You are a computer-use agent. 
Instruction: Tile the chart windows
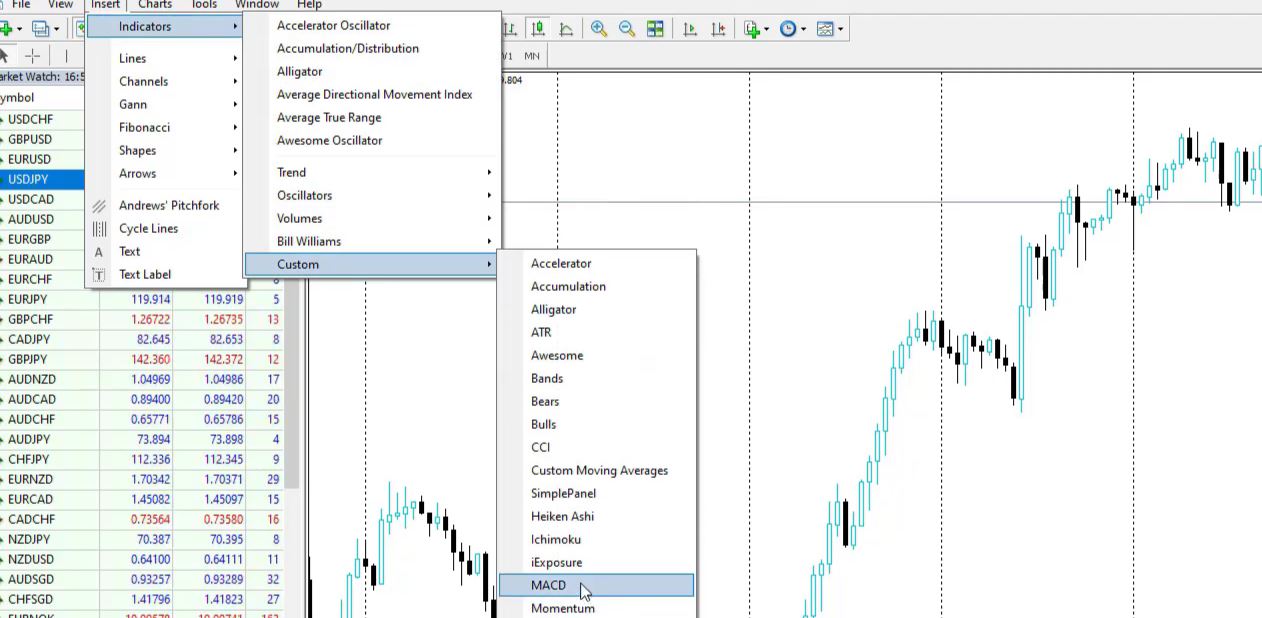click(x=655, y=28)
